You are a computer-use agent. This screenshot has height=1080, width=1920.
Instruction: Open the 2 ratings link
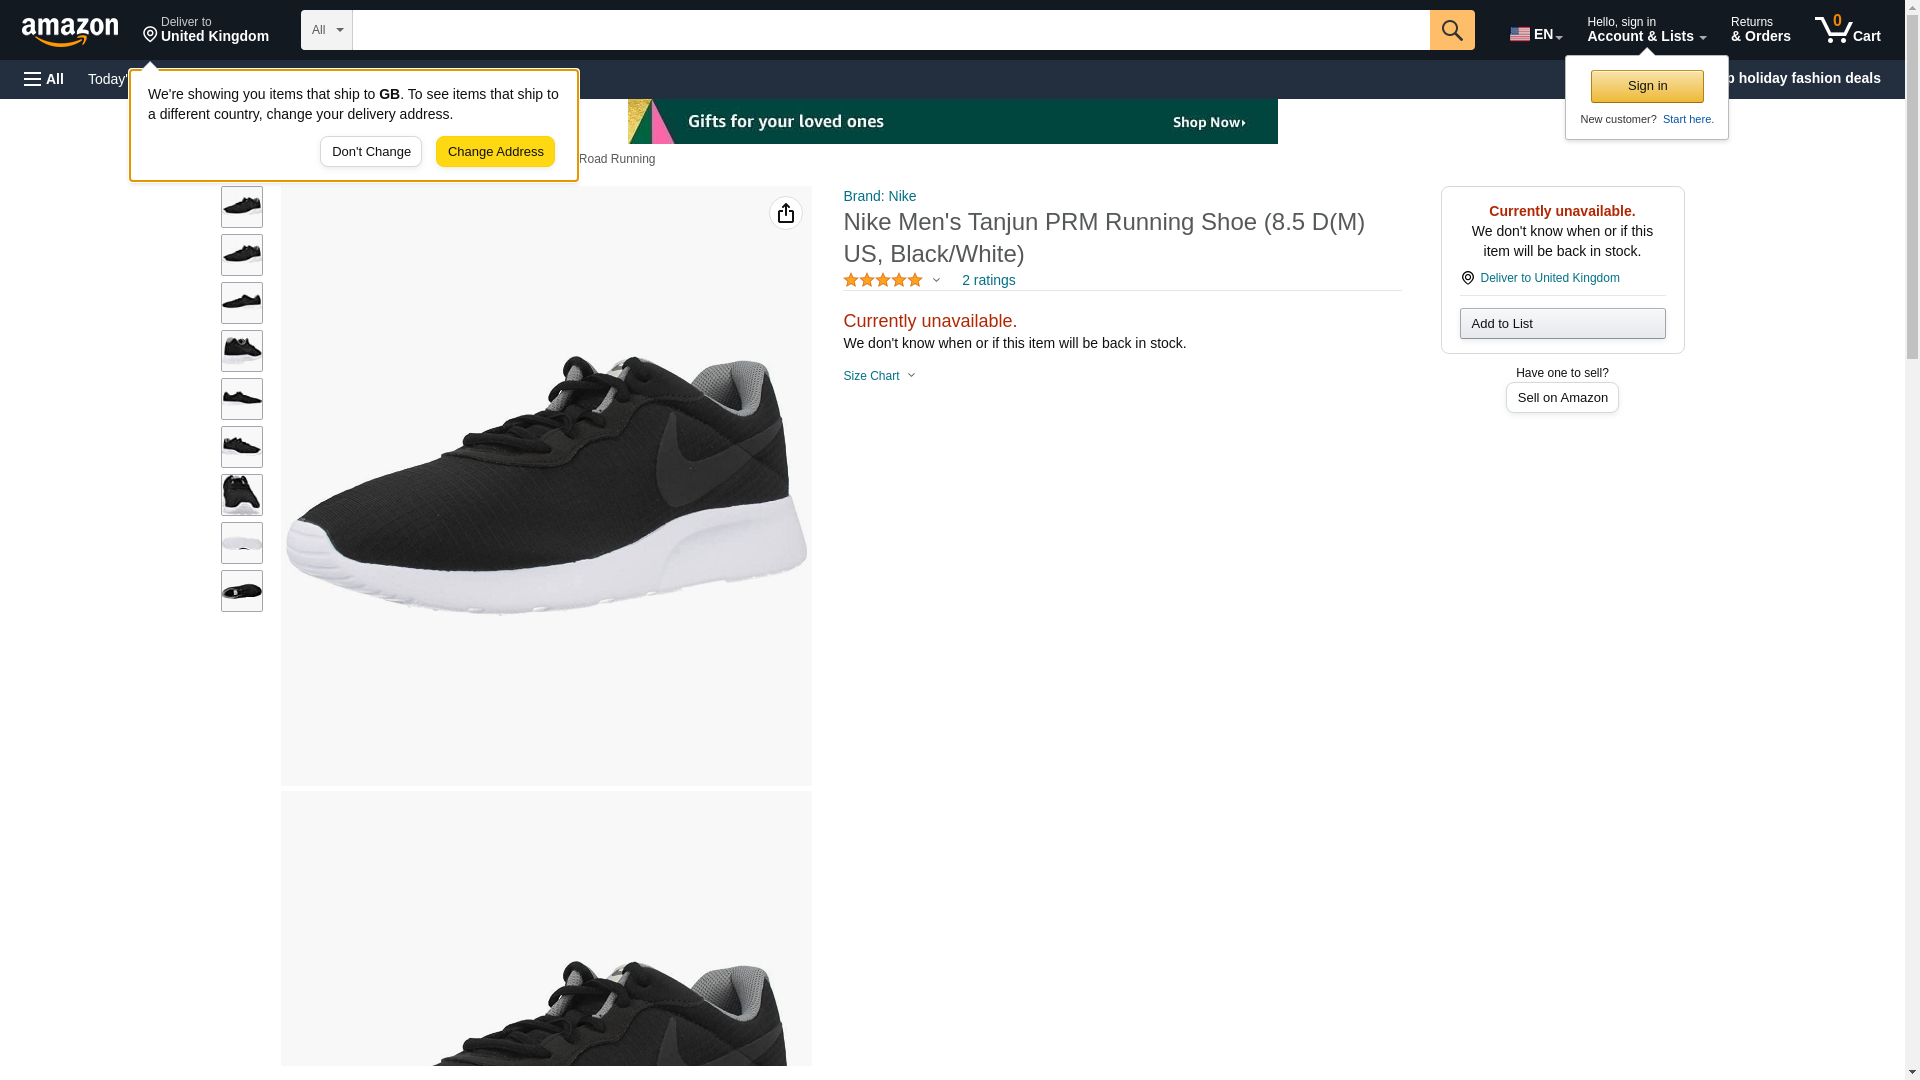click(x=988, y=281)
